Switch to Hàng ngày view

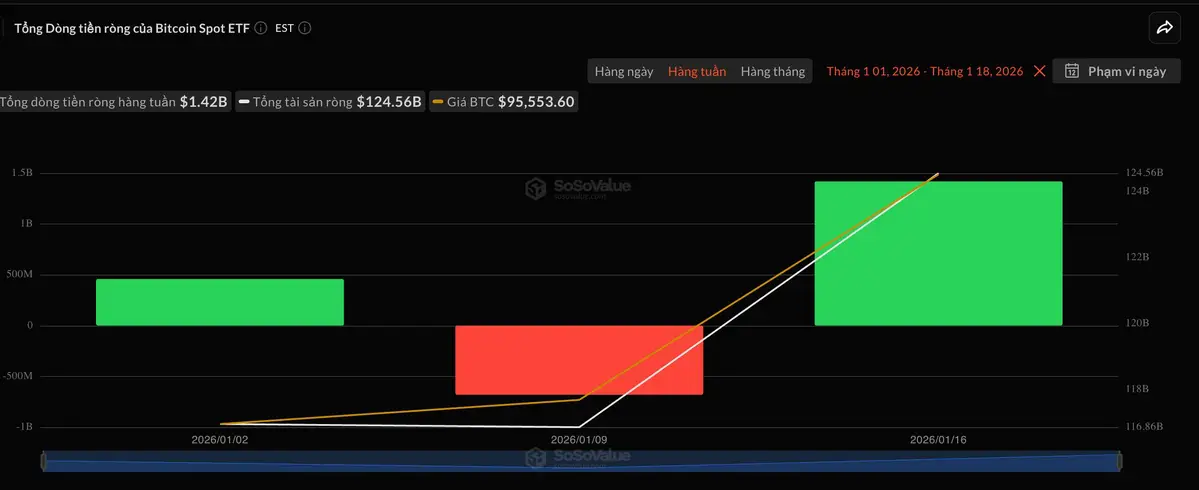[624, 71]
